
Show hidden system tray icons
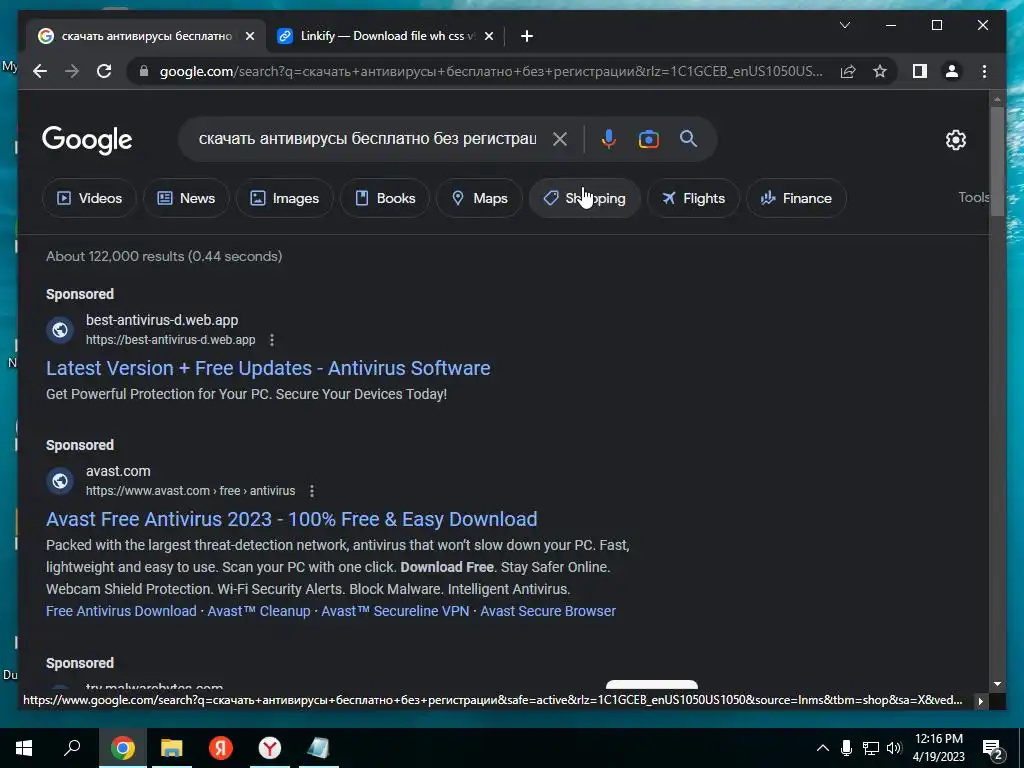823,748
